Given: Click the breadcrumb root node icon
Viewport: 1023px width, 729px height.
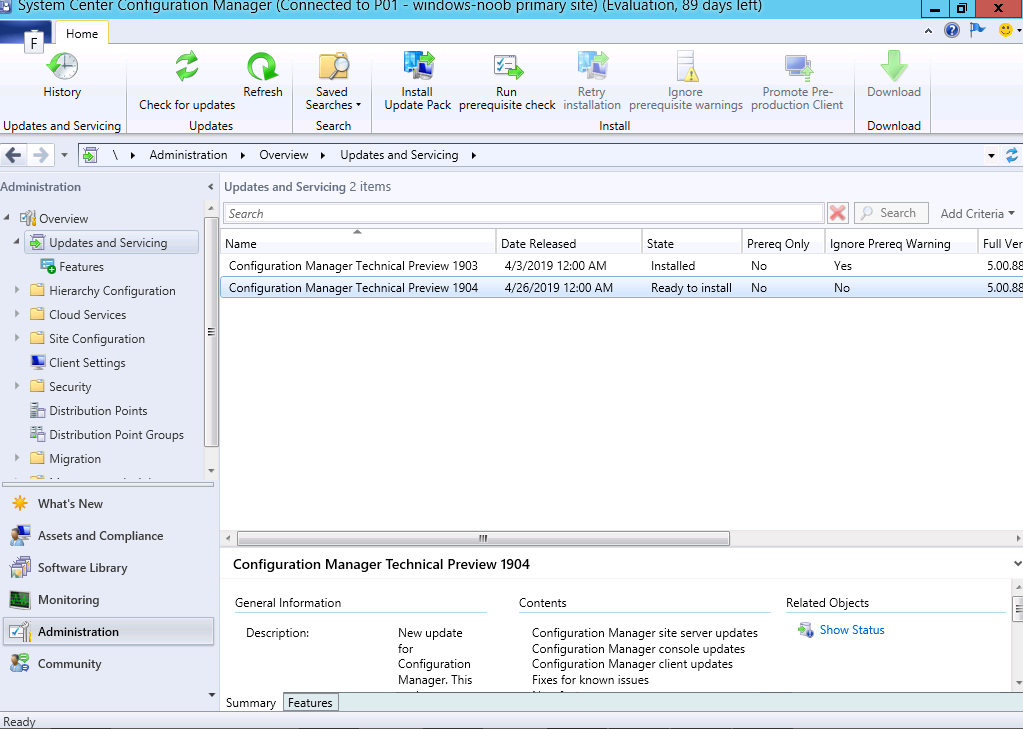Looking at the screenshot, I should point(90,155).
